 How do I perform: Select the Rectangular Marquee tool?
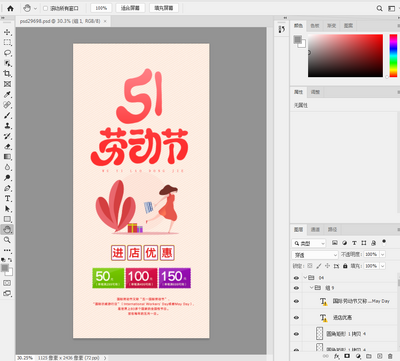pos(7,42)
